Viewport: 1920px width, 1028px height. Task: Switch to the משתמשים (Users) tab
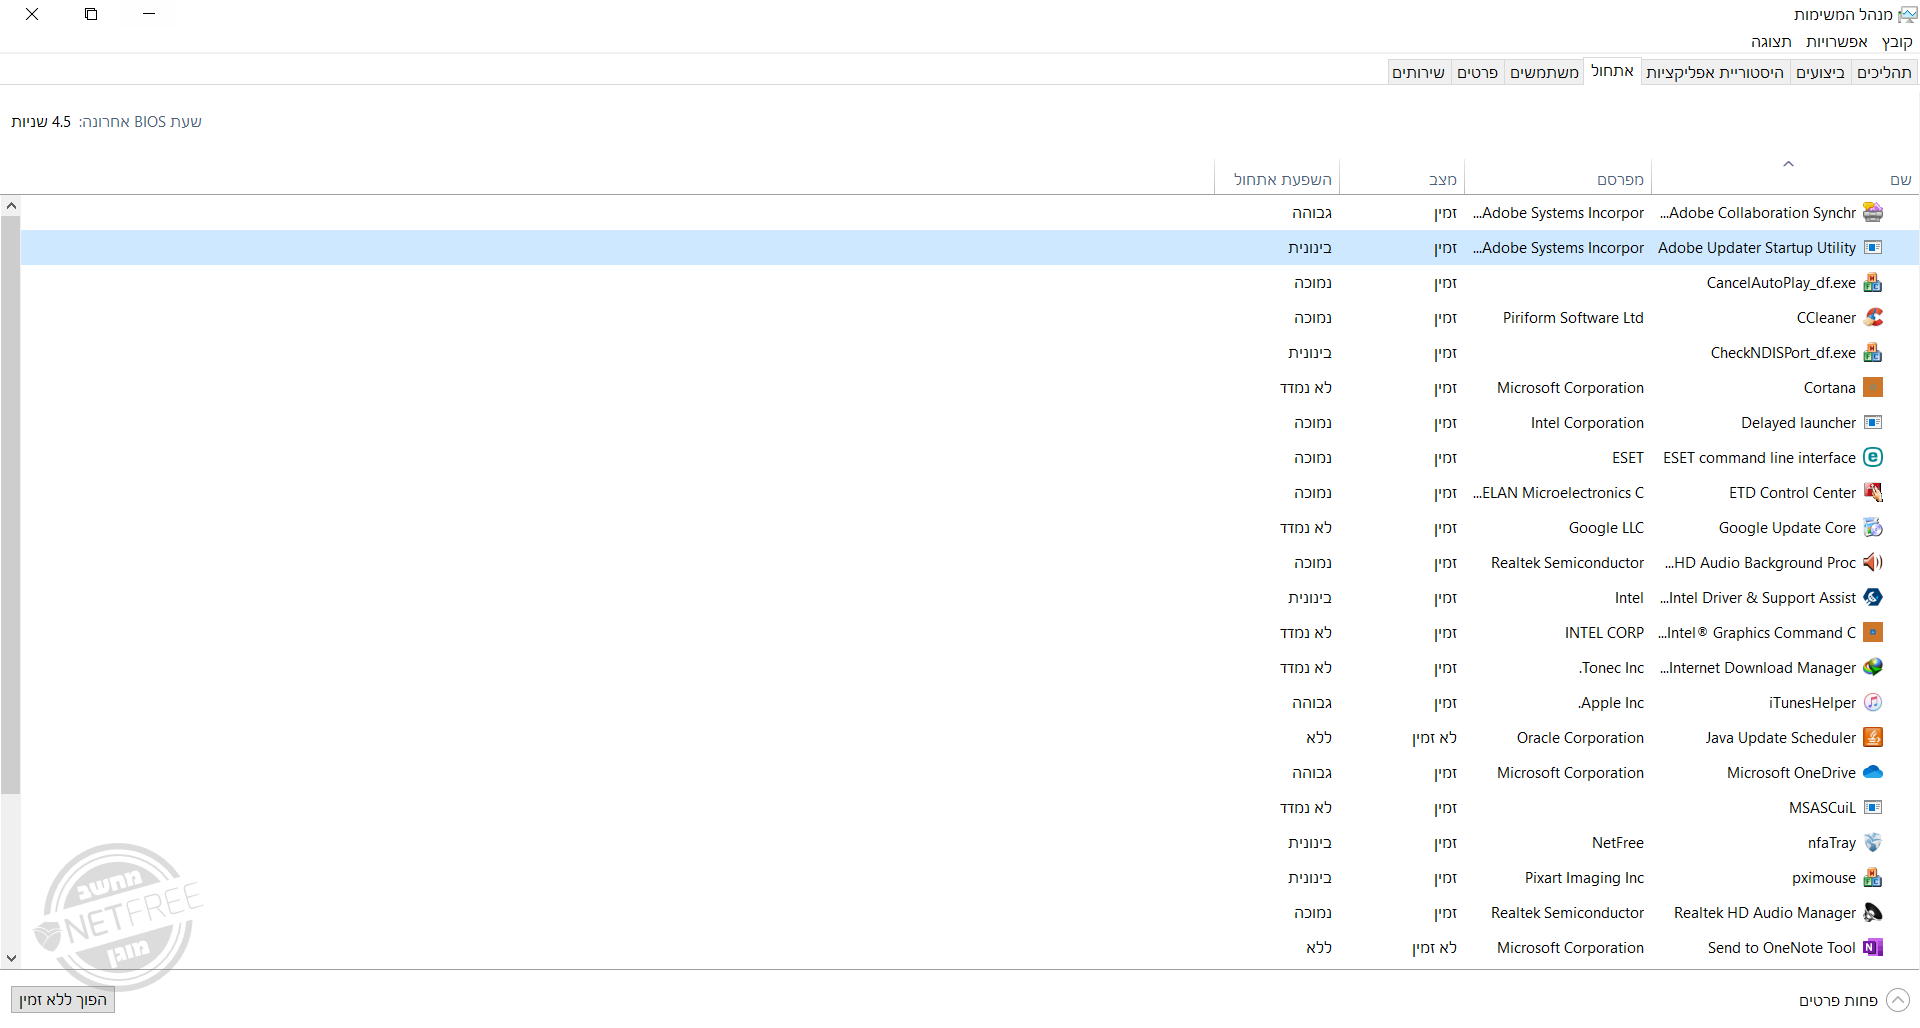[1544, 72]
